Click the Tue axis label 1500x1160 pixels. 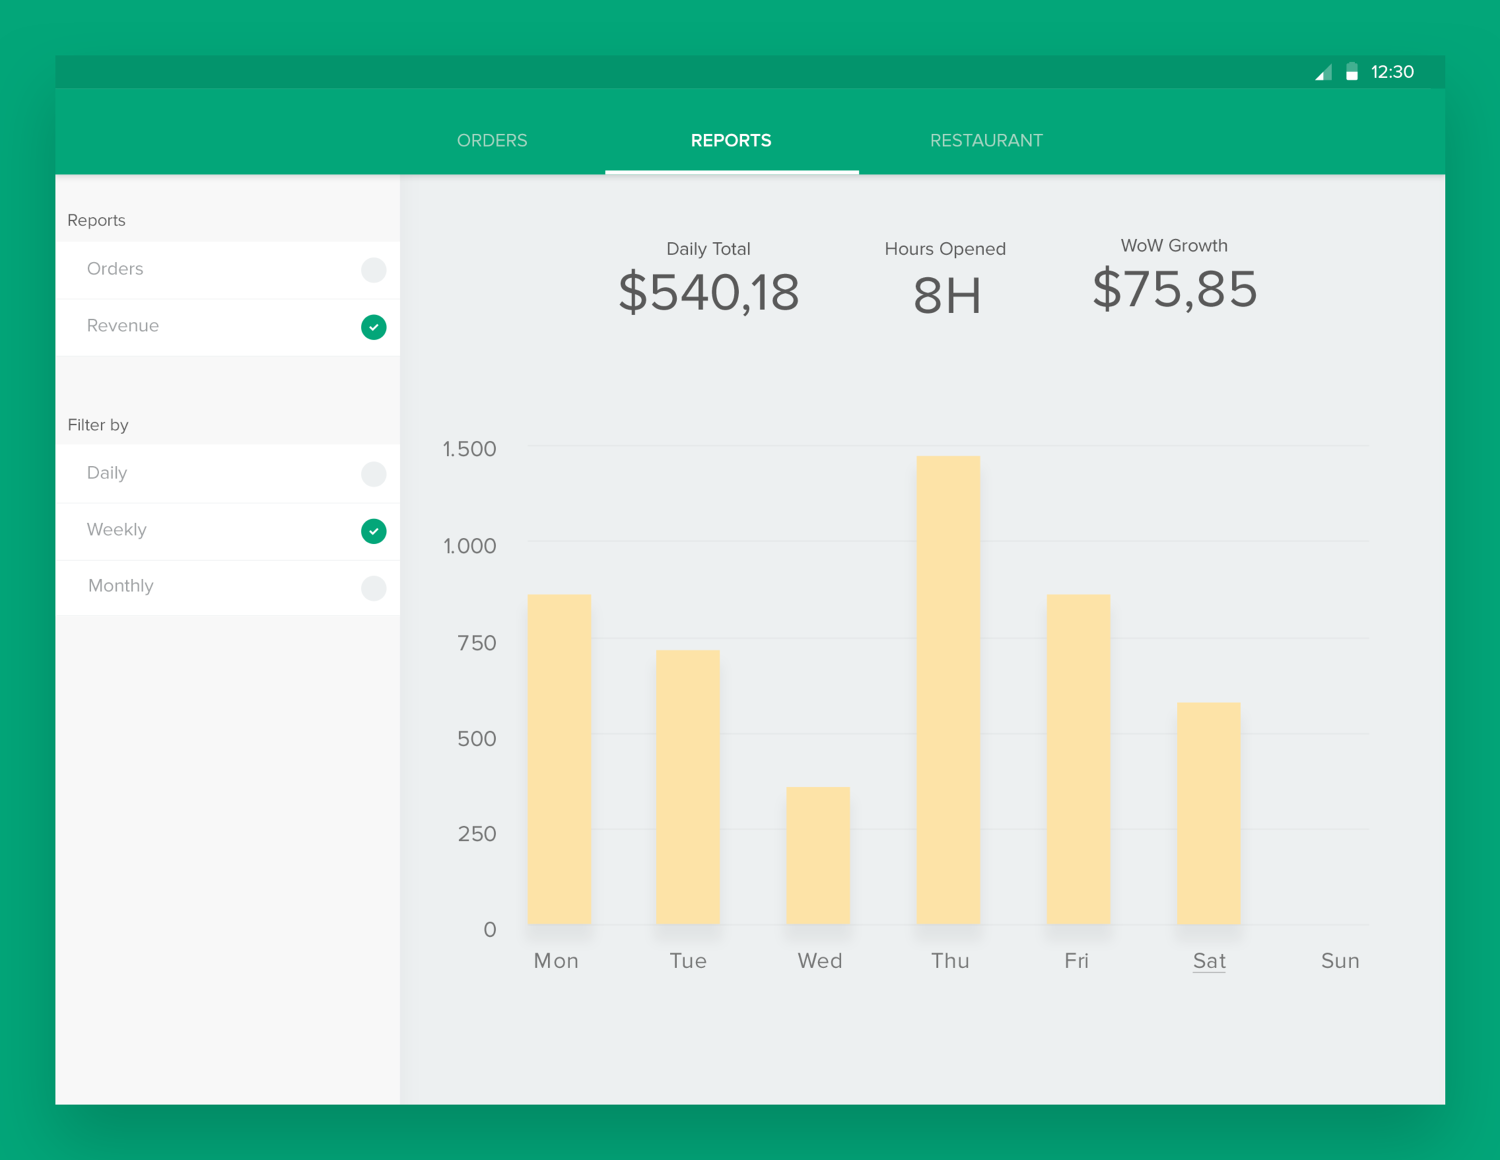click(688, 961)
